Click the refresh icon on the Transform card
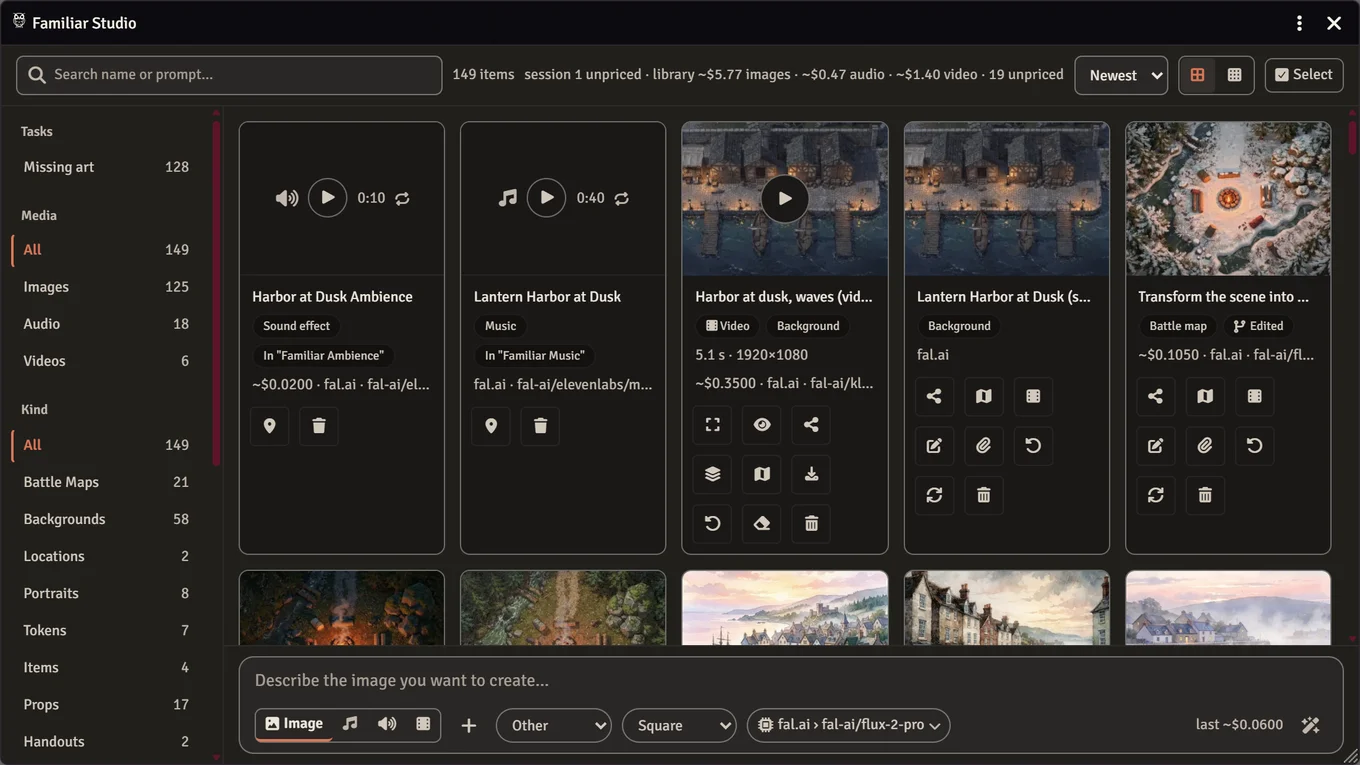 pos(1156,495)
